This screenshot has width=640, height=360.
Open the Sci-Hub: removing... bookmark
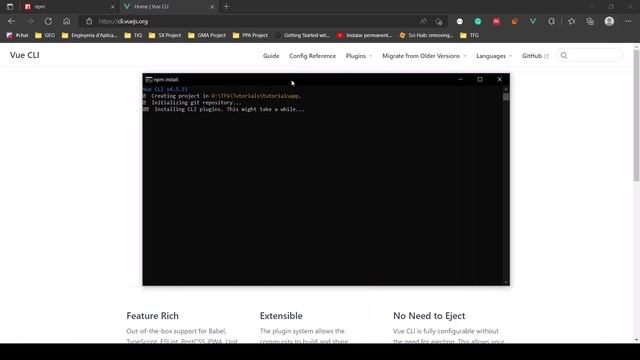(426, 36)
